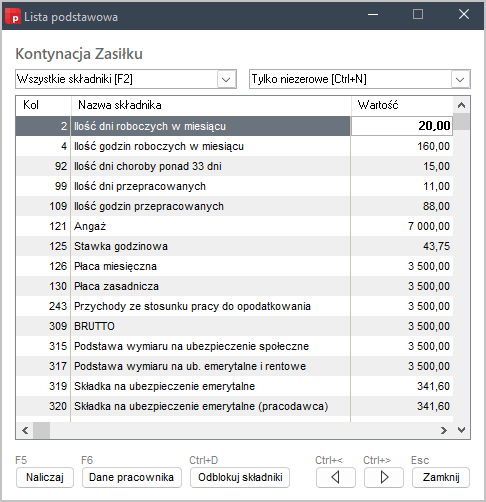Select row 'Ilość dni roboczych w miesiącu'
Screen dimensions: 486x502
[x=234, y=126]
